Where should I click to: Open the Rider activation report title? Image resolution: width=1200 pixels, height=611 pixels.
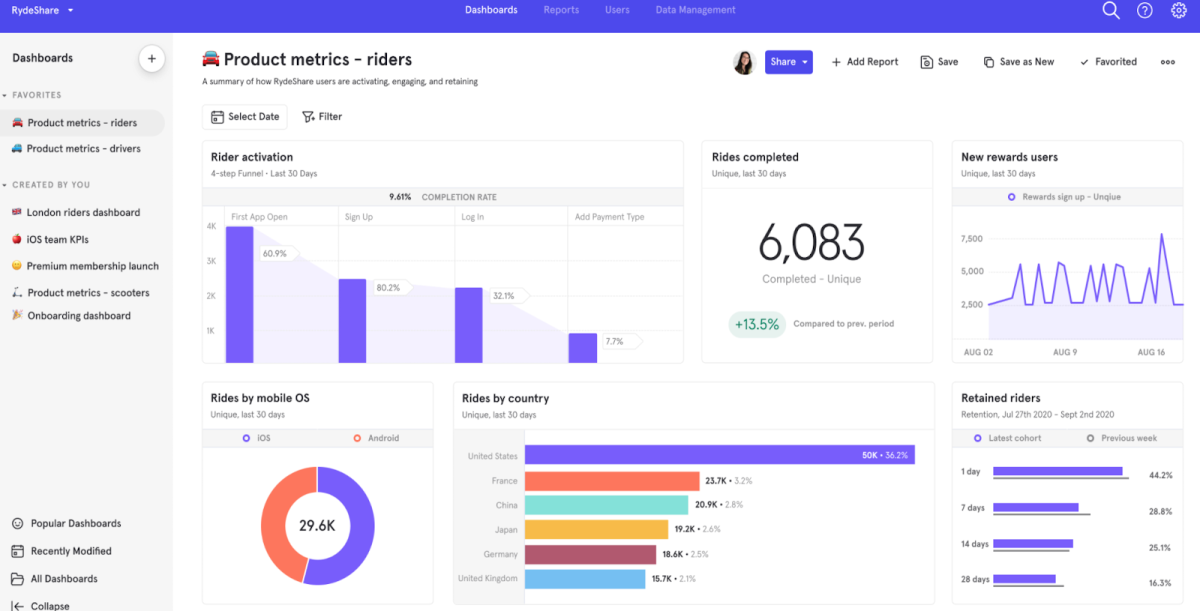252,157
